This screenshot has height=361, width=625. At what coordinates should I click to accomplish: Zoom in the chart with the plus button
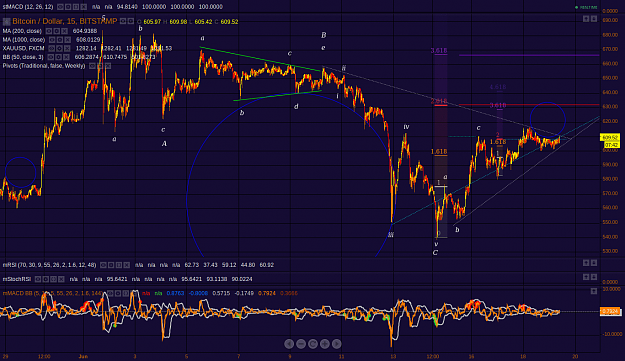(x=325, y=344)
